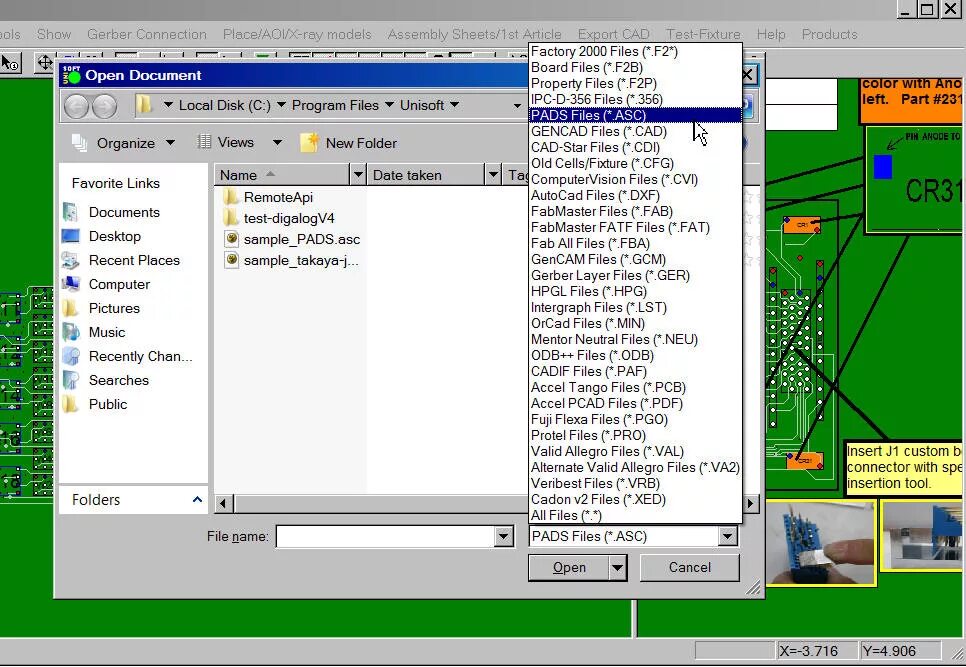Screen dimensions: 966x667
Task: Collapse the file type combo box
Action: tap(728, 536)
